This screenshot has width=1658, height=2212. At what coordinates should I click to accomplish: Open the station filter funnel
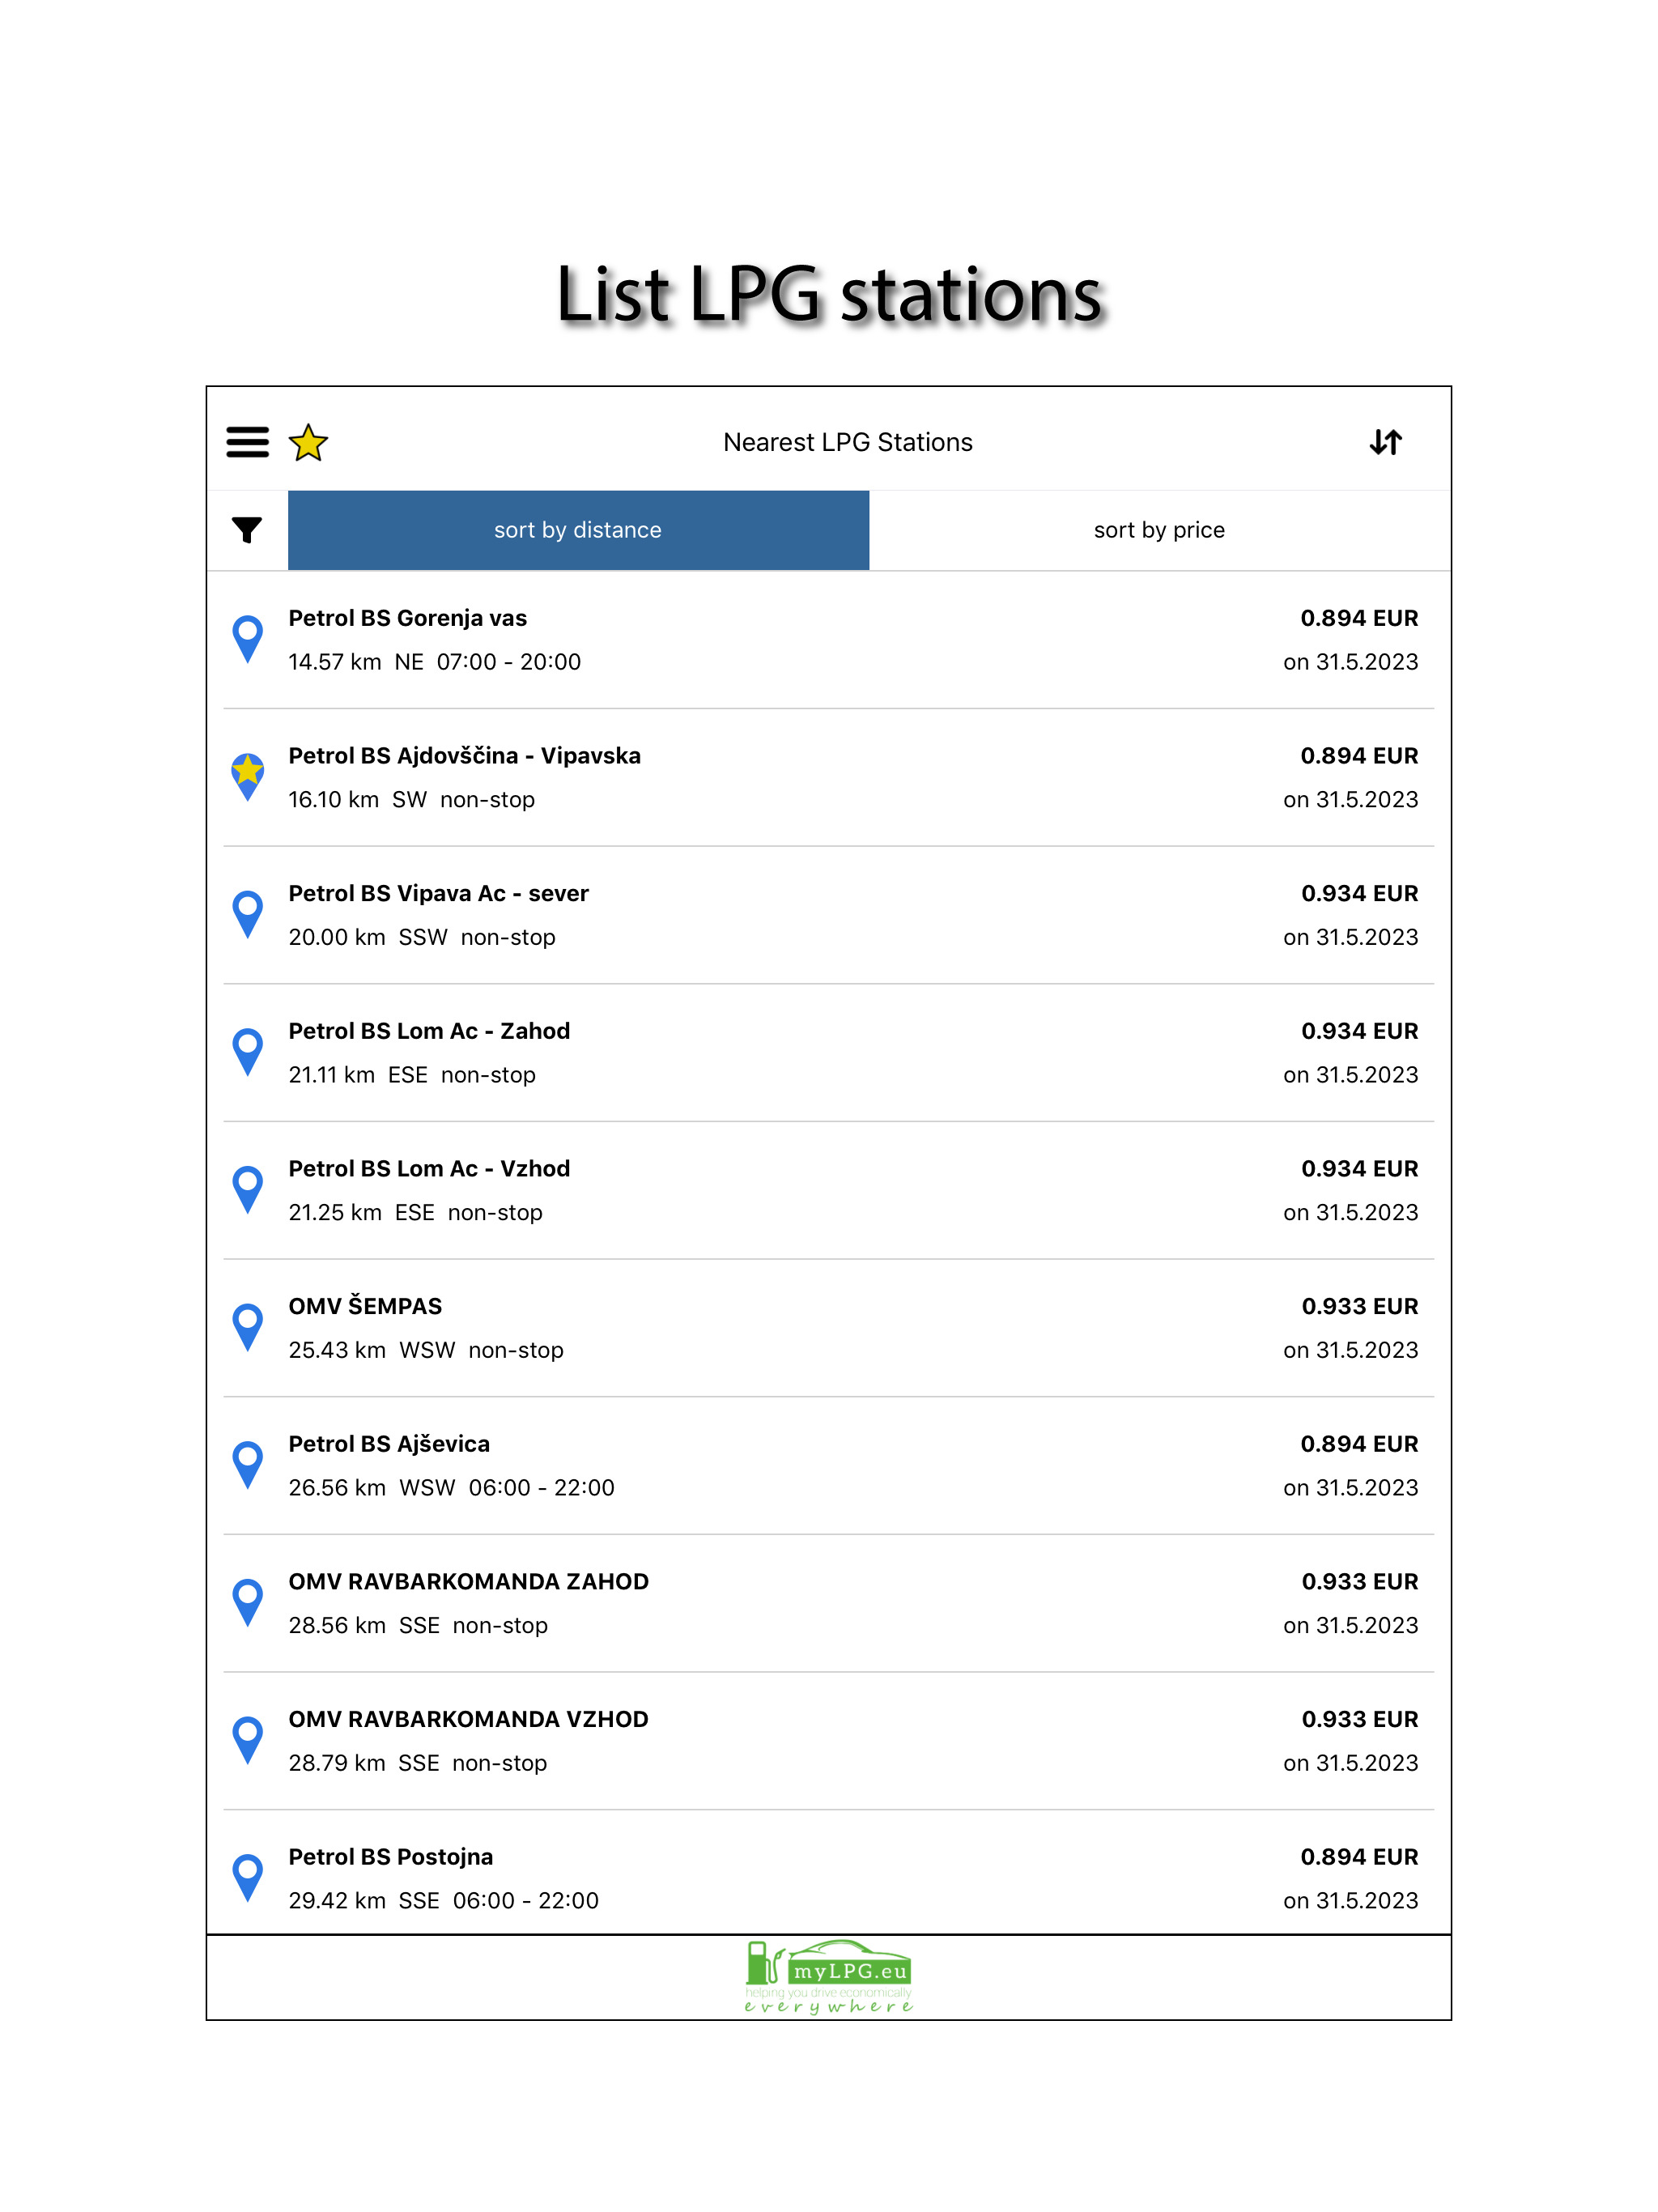(247, 529)
